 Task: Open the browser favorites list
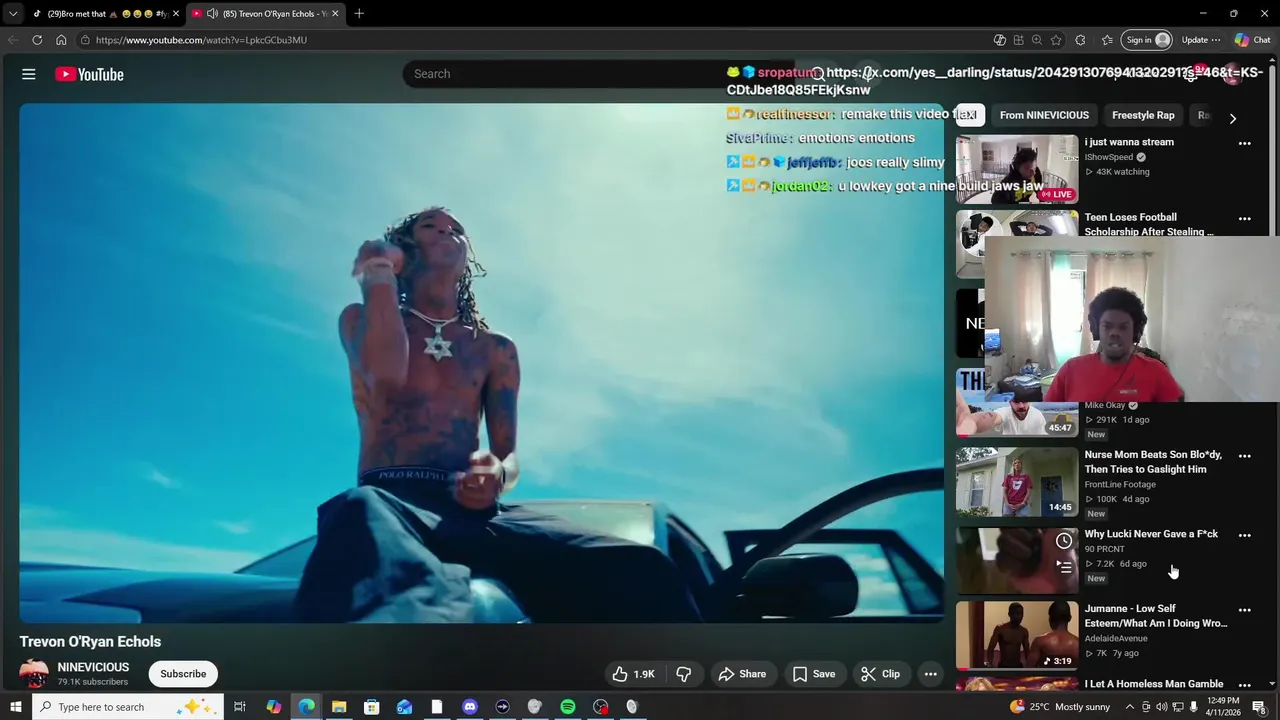[1107, 40]
